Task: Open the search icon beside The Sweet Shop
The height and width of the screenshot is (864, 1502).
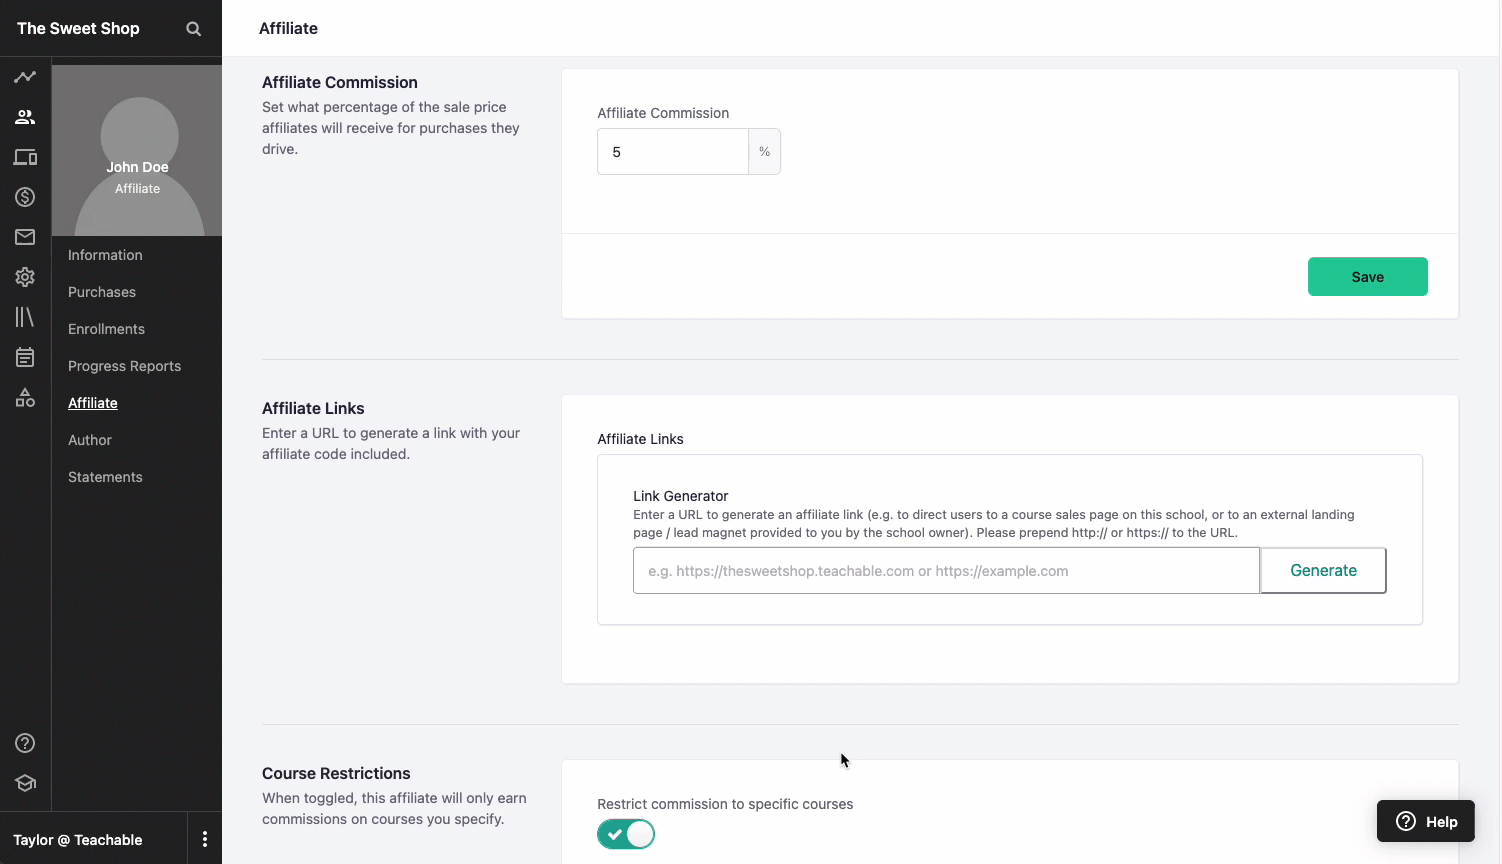Action: pos(194,29)
